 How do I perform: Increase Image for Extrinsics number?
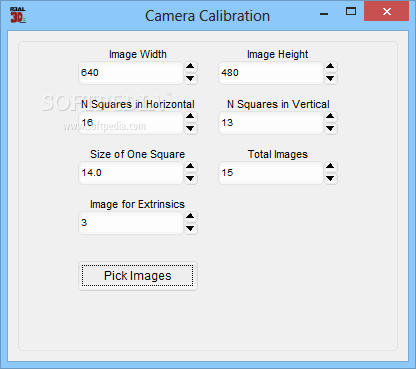tap(190, 217)
